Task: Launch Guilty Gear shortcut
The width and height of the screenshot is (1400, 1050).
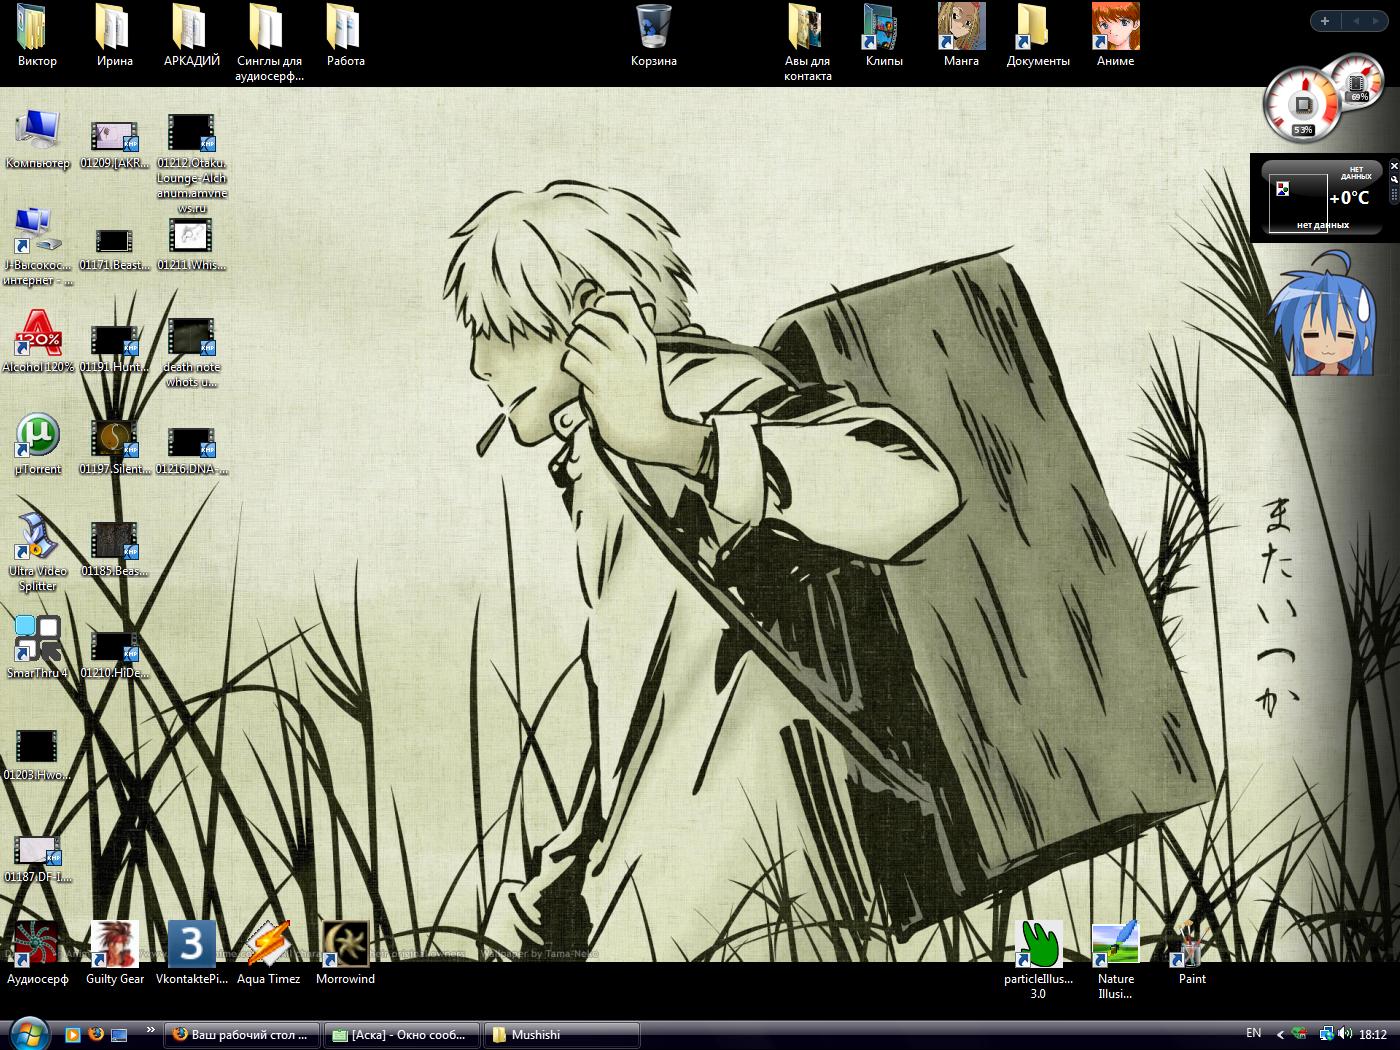Action: 114,954
